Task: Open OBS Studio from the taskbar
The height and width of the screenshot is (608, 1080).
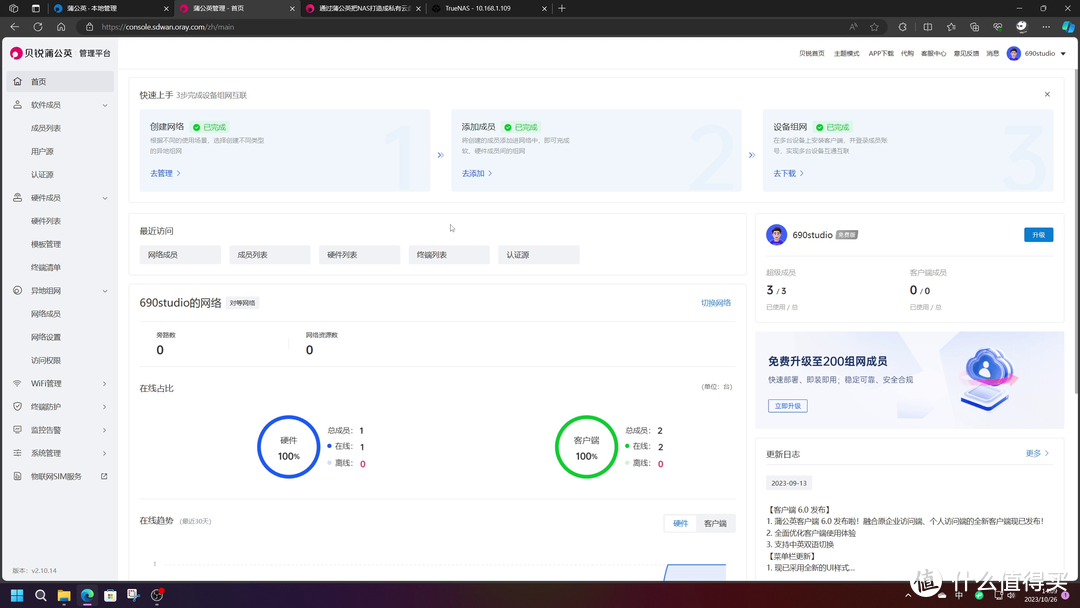Action: click(x=157, y=596)
